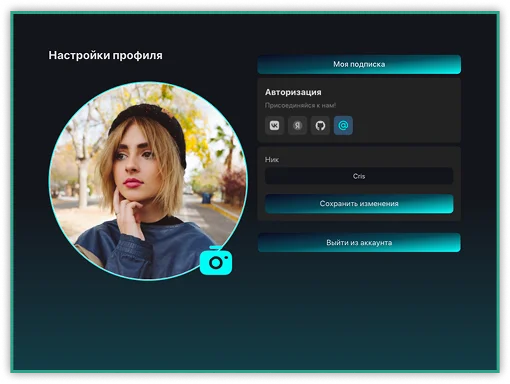
Task: Click the Авторизация section title
Action: tap(293, 92)
